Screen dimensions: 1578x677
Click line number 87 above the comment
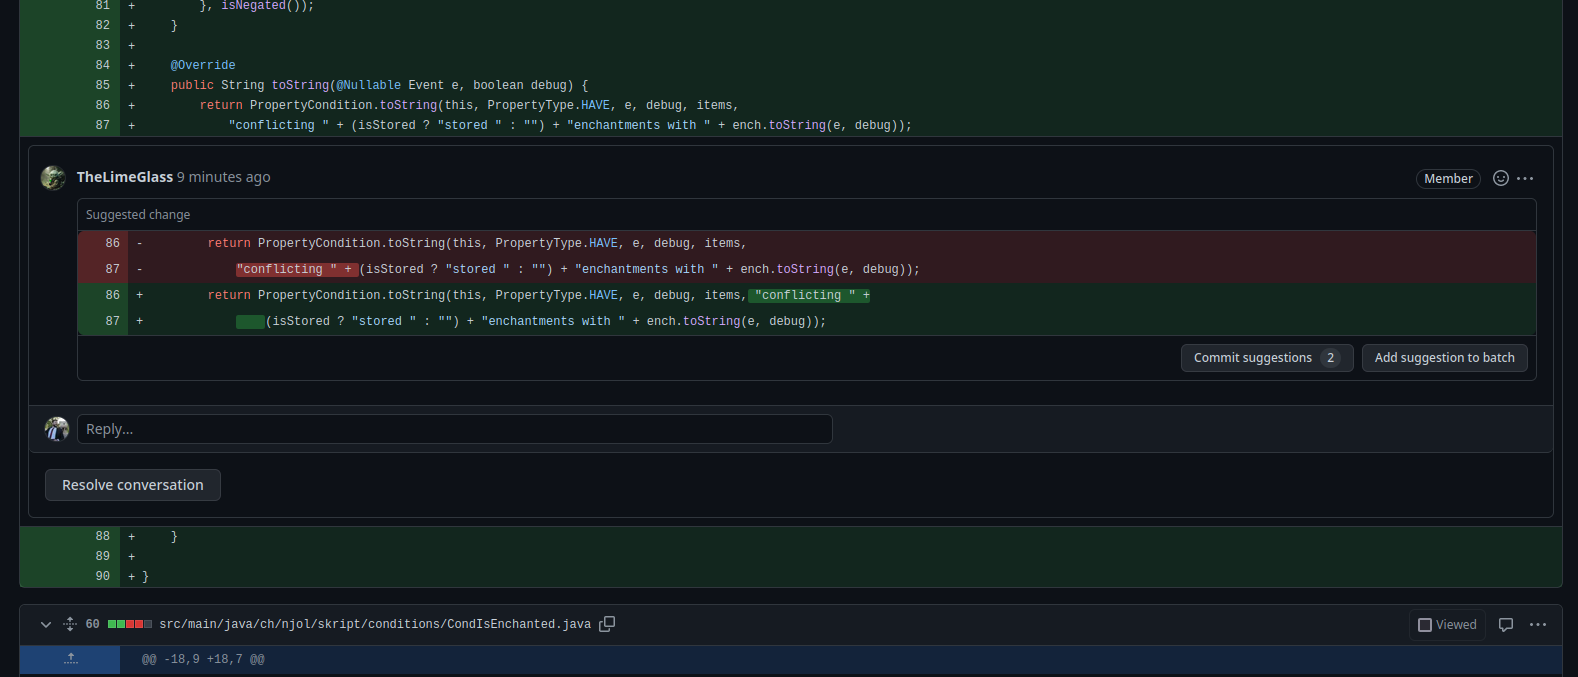(x=103, y=125)
